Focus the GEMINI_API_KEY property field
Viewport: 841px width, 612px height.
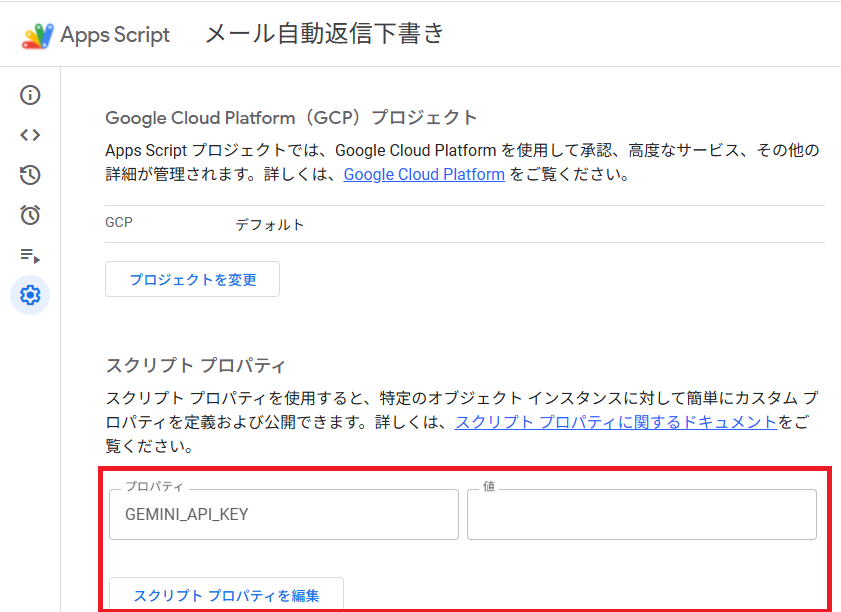click(x=283, y=514)
